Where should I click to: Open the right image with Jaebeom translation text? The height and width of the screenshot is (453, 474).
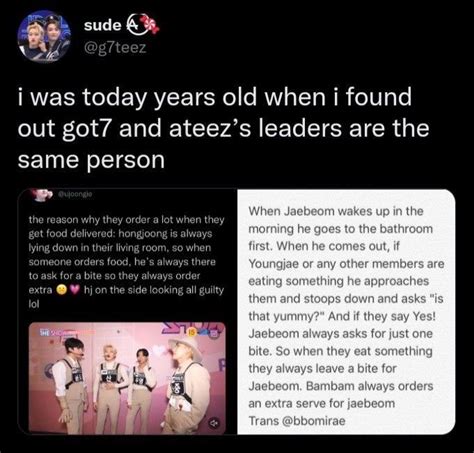pos(346,311)
